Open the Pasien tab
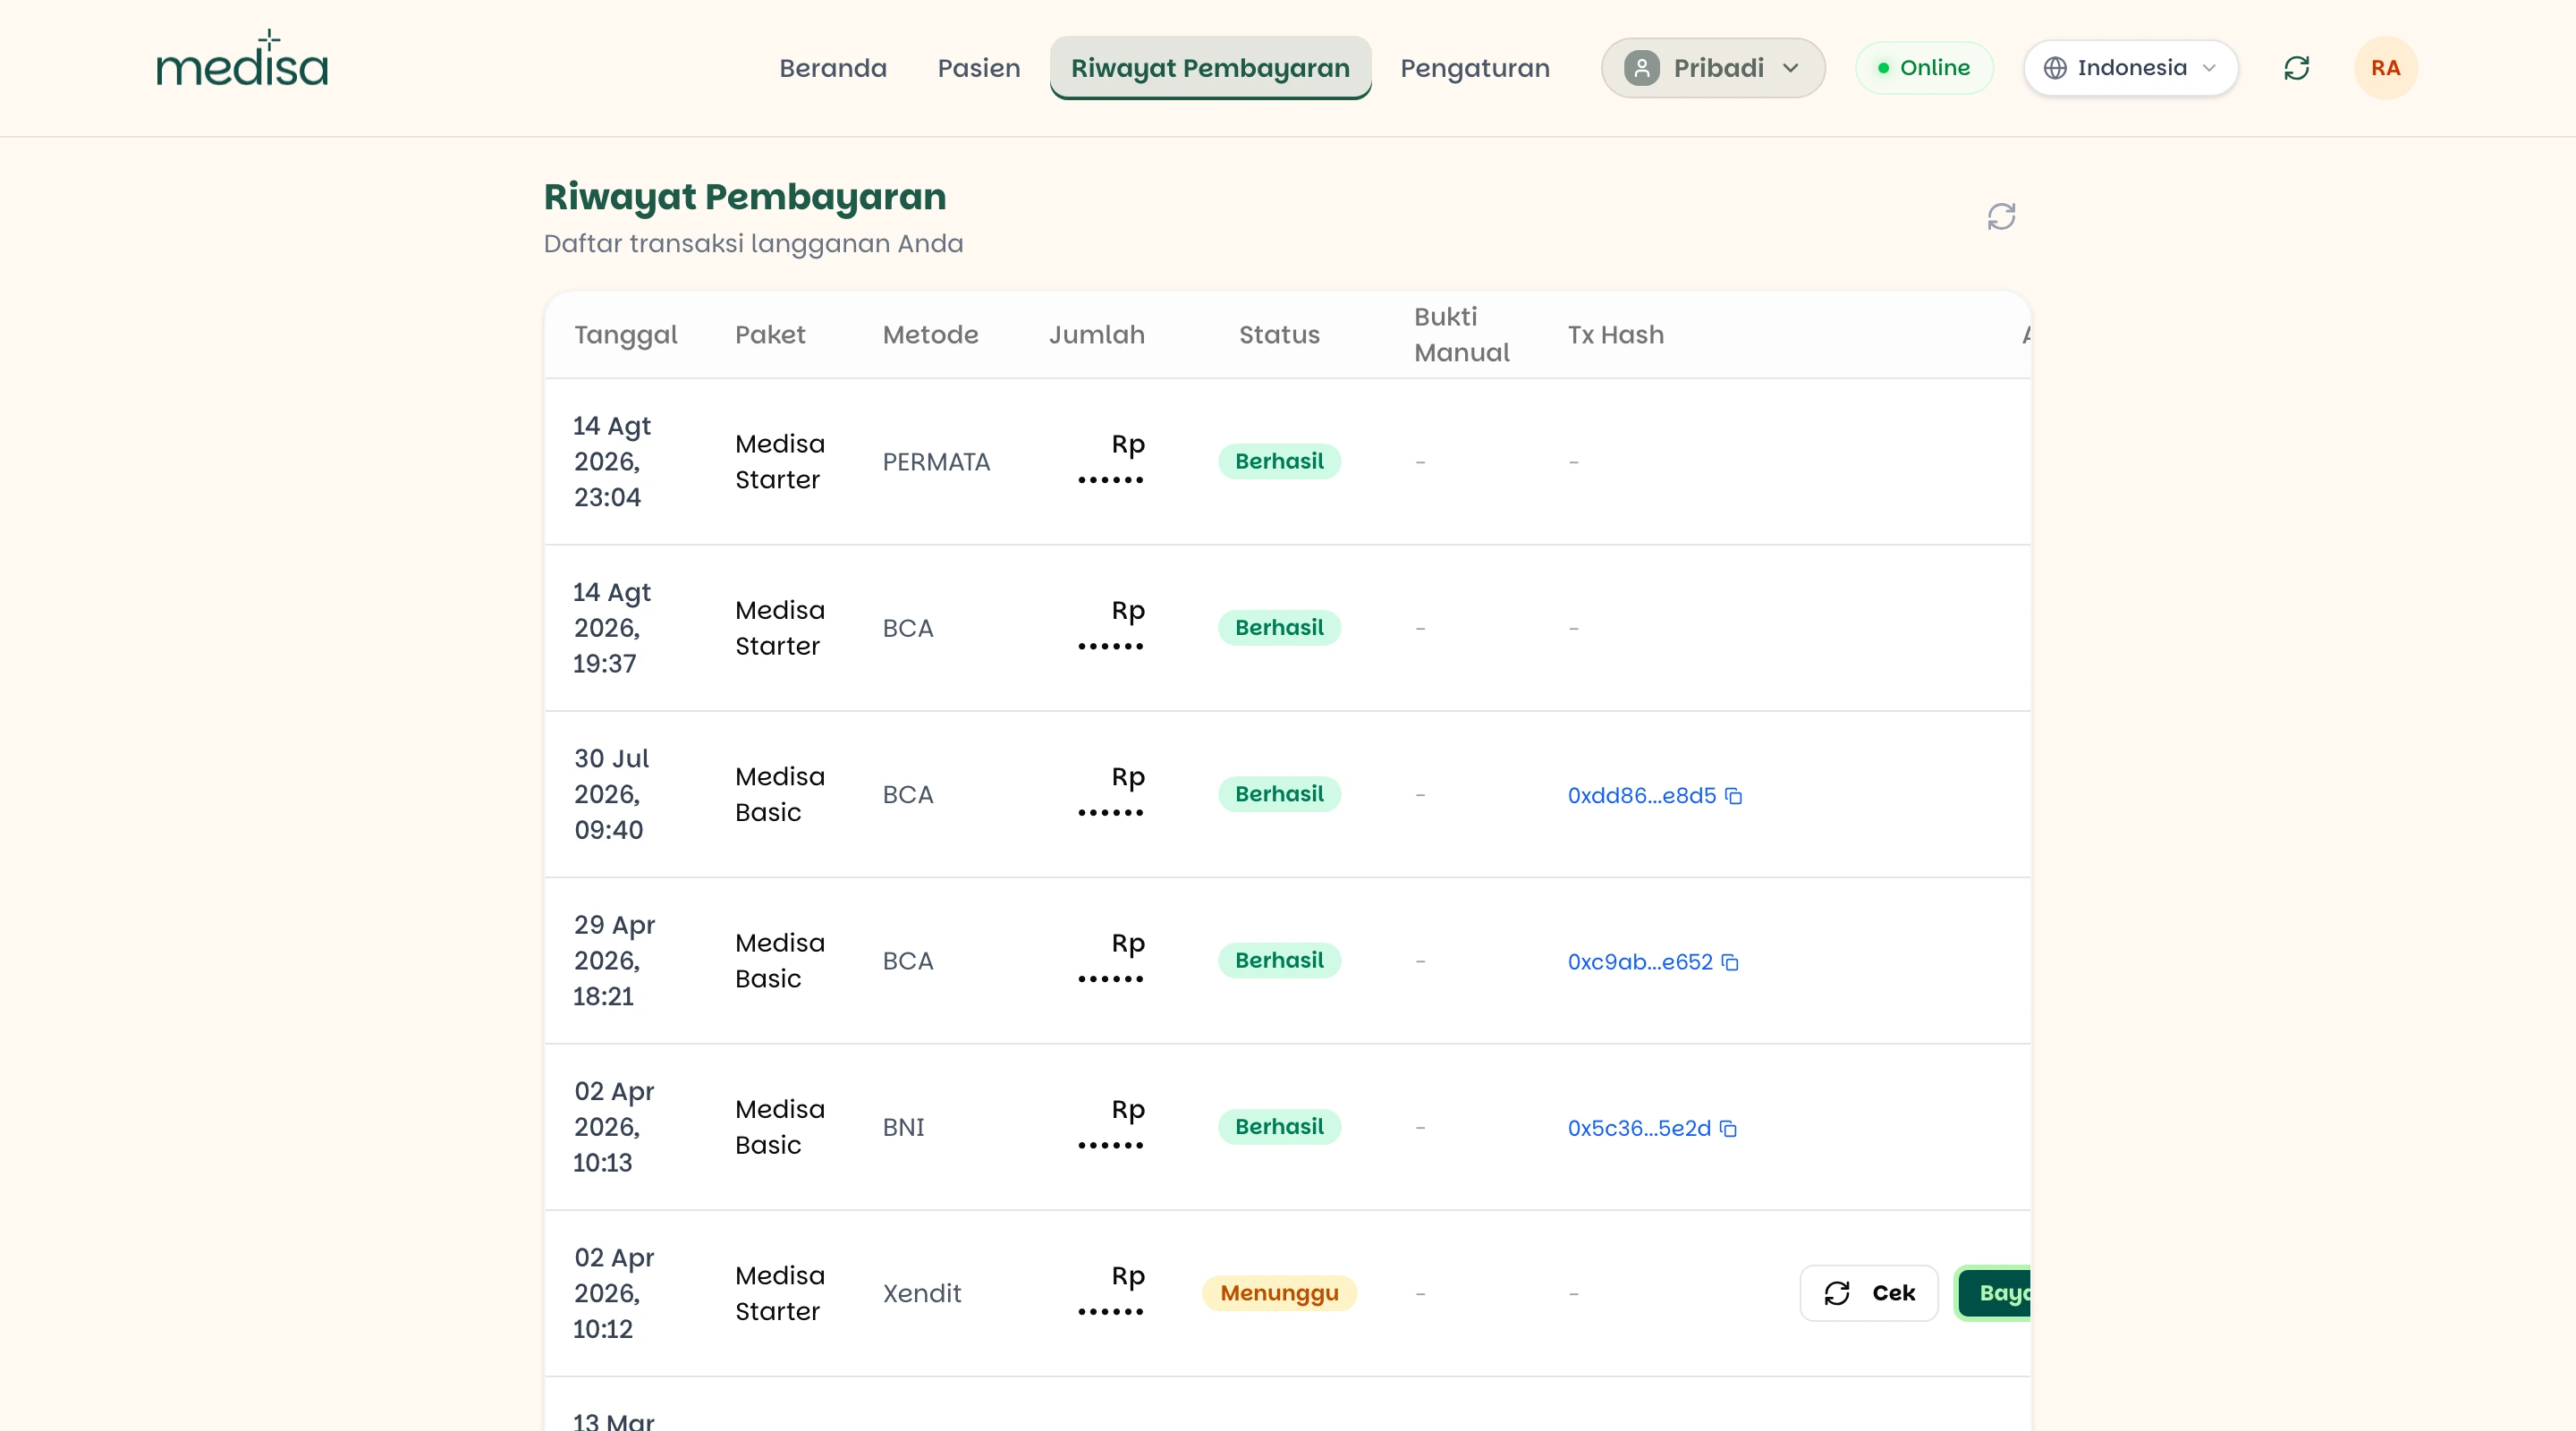 [x=979, y=68]
